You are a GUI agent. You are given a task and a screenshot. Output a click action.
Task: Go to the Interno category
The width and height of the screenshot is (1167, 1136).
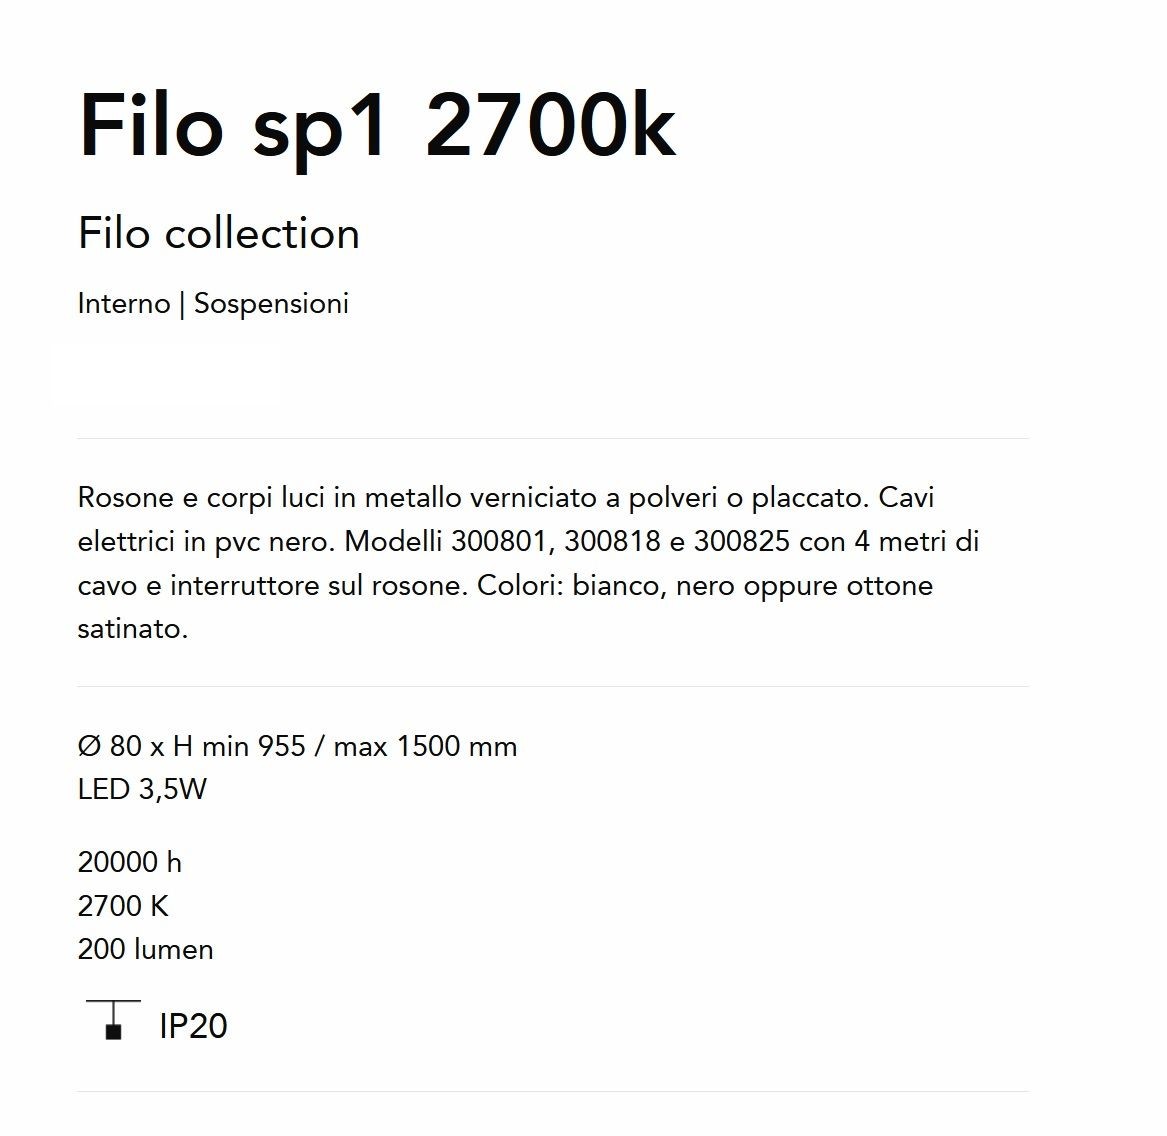click(x=124, y=304)
